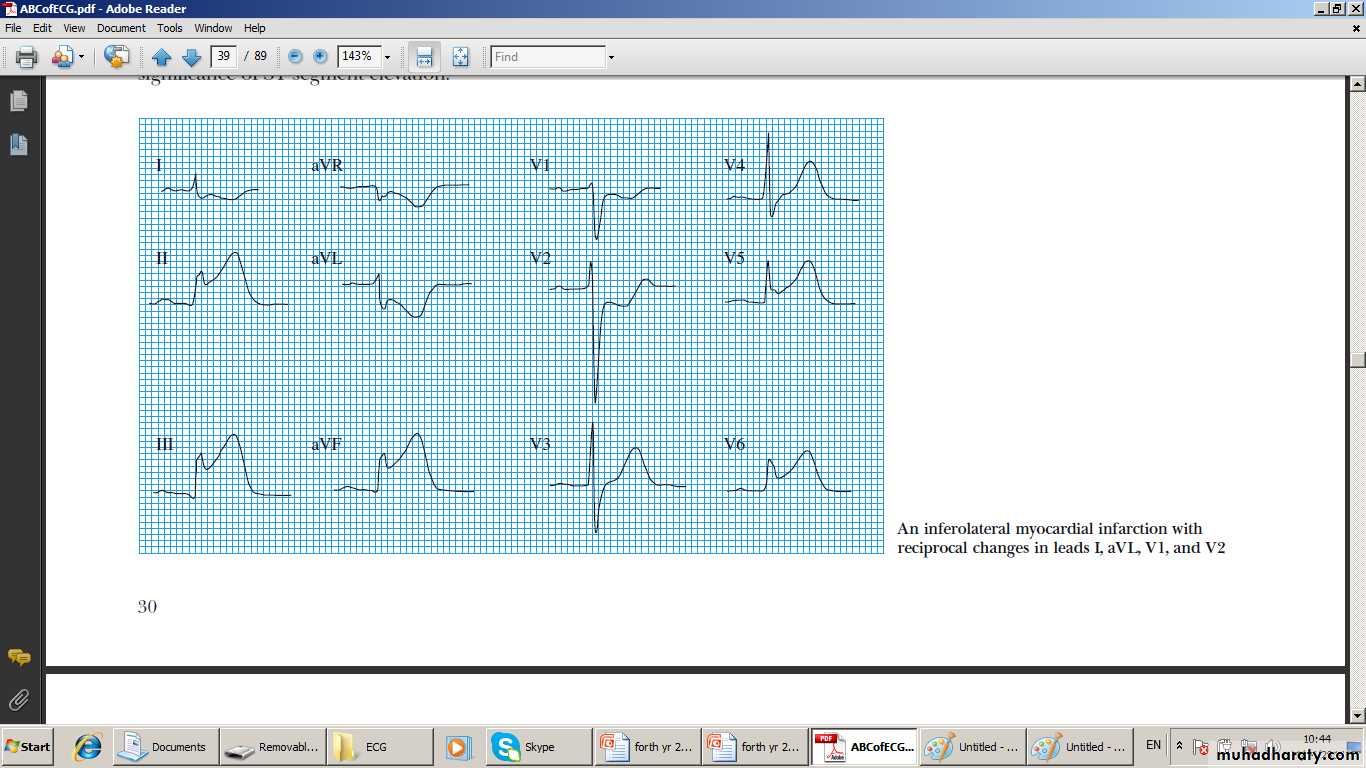
Task: Open the Bookmarks panel icon
Action: click(x=18, y=144)
